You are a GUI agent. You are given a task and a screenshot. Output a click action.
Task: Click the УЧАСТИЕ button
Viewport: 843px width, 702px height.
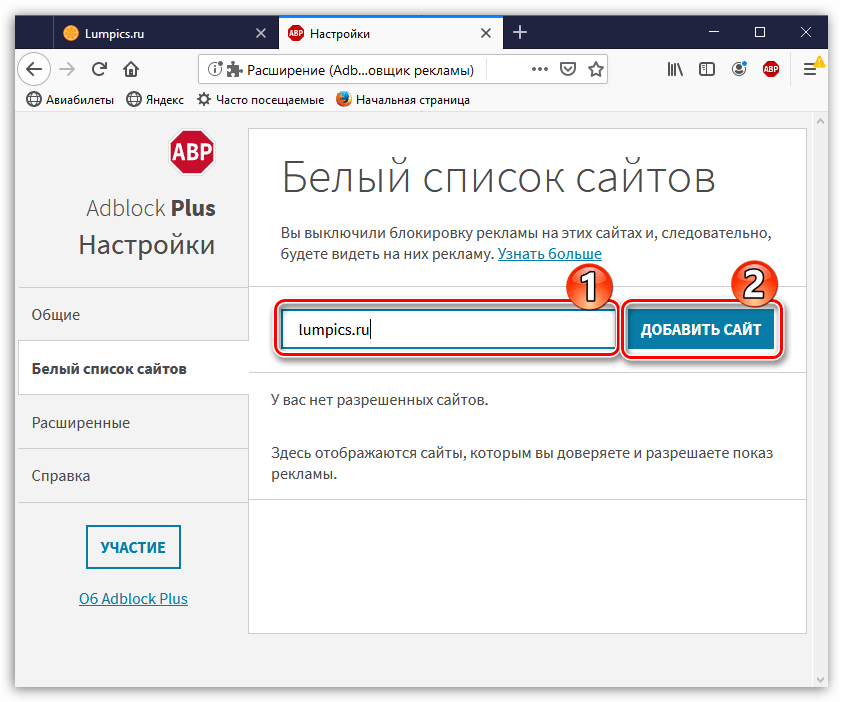pyautogui.click(x=133, y=547)
